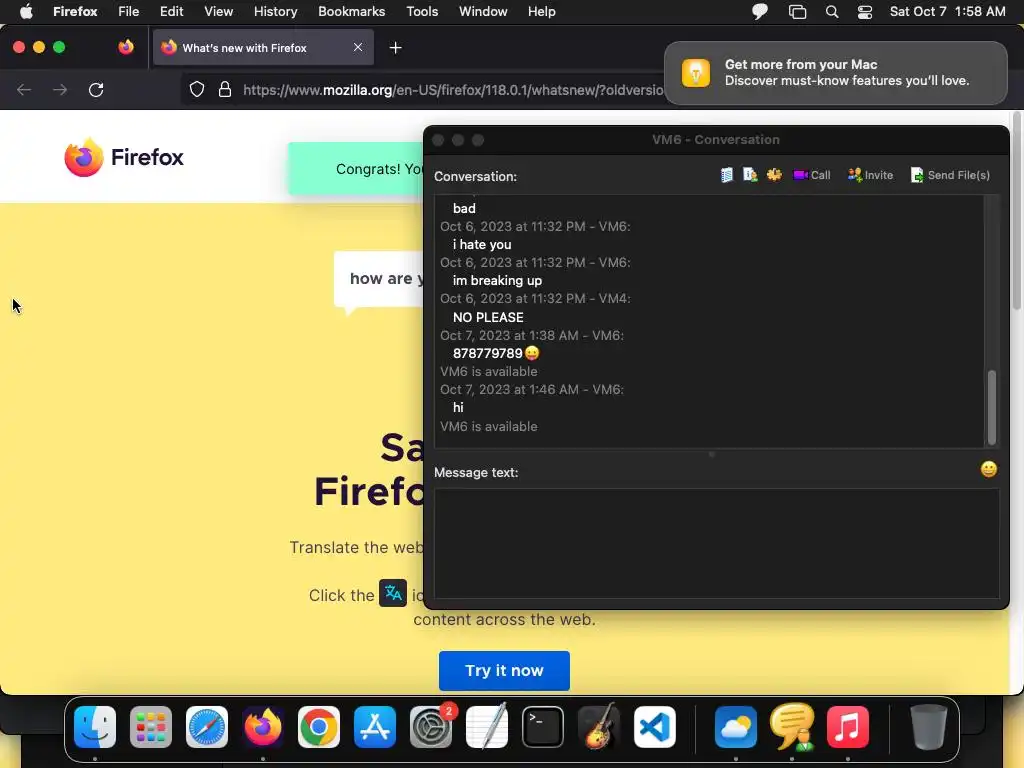Open the Window menu
Screen dimensions: 1024x768
coord(483,12)
